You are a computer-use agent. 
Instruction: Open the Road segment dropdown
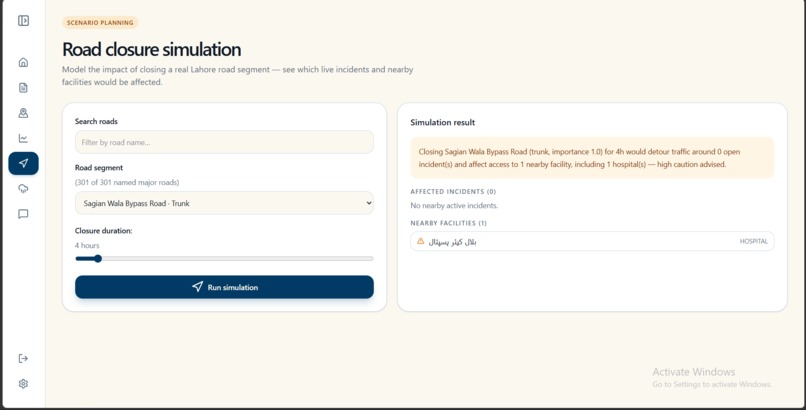pyautogui.click(x=224, y=203)
